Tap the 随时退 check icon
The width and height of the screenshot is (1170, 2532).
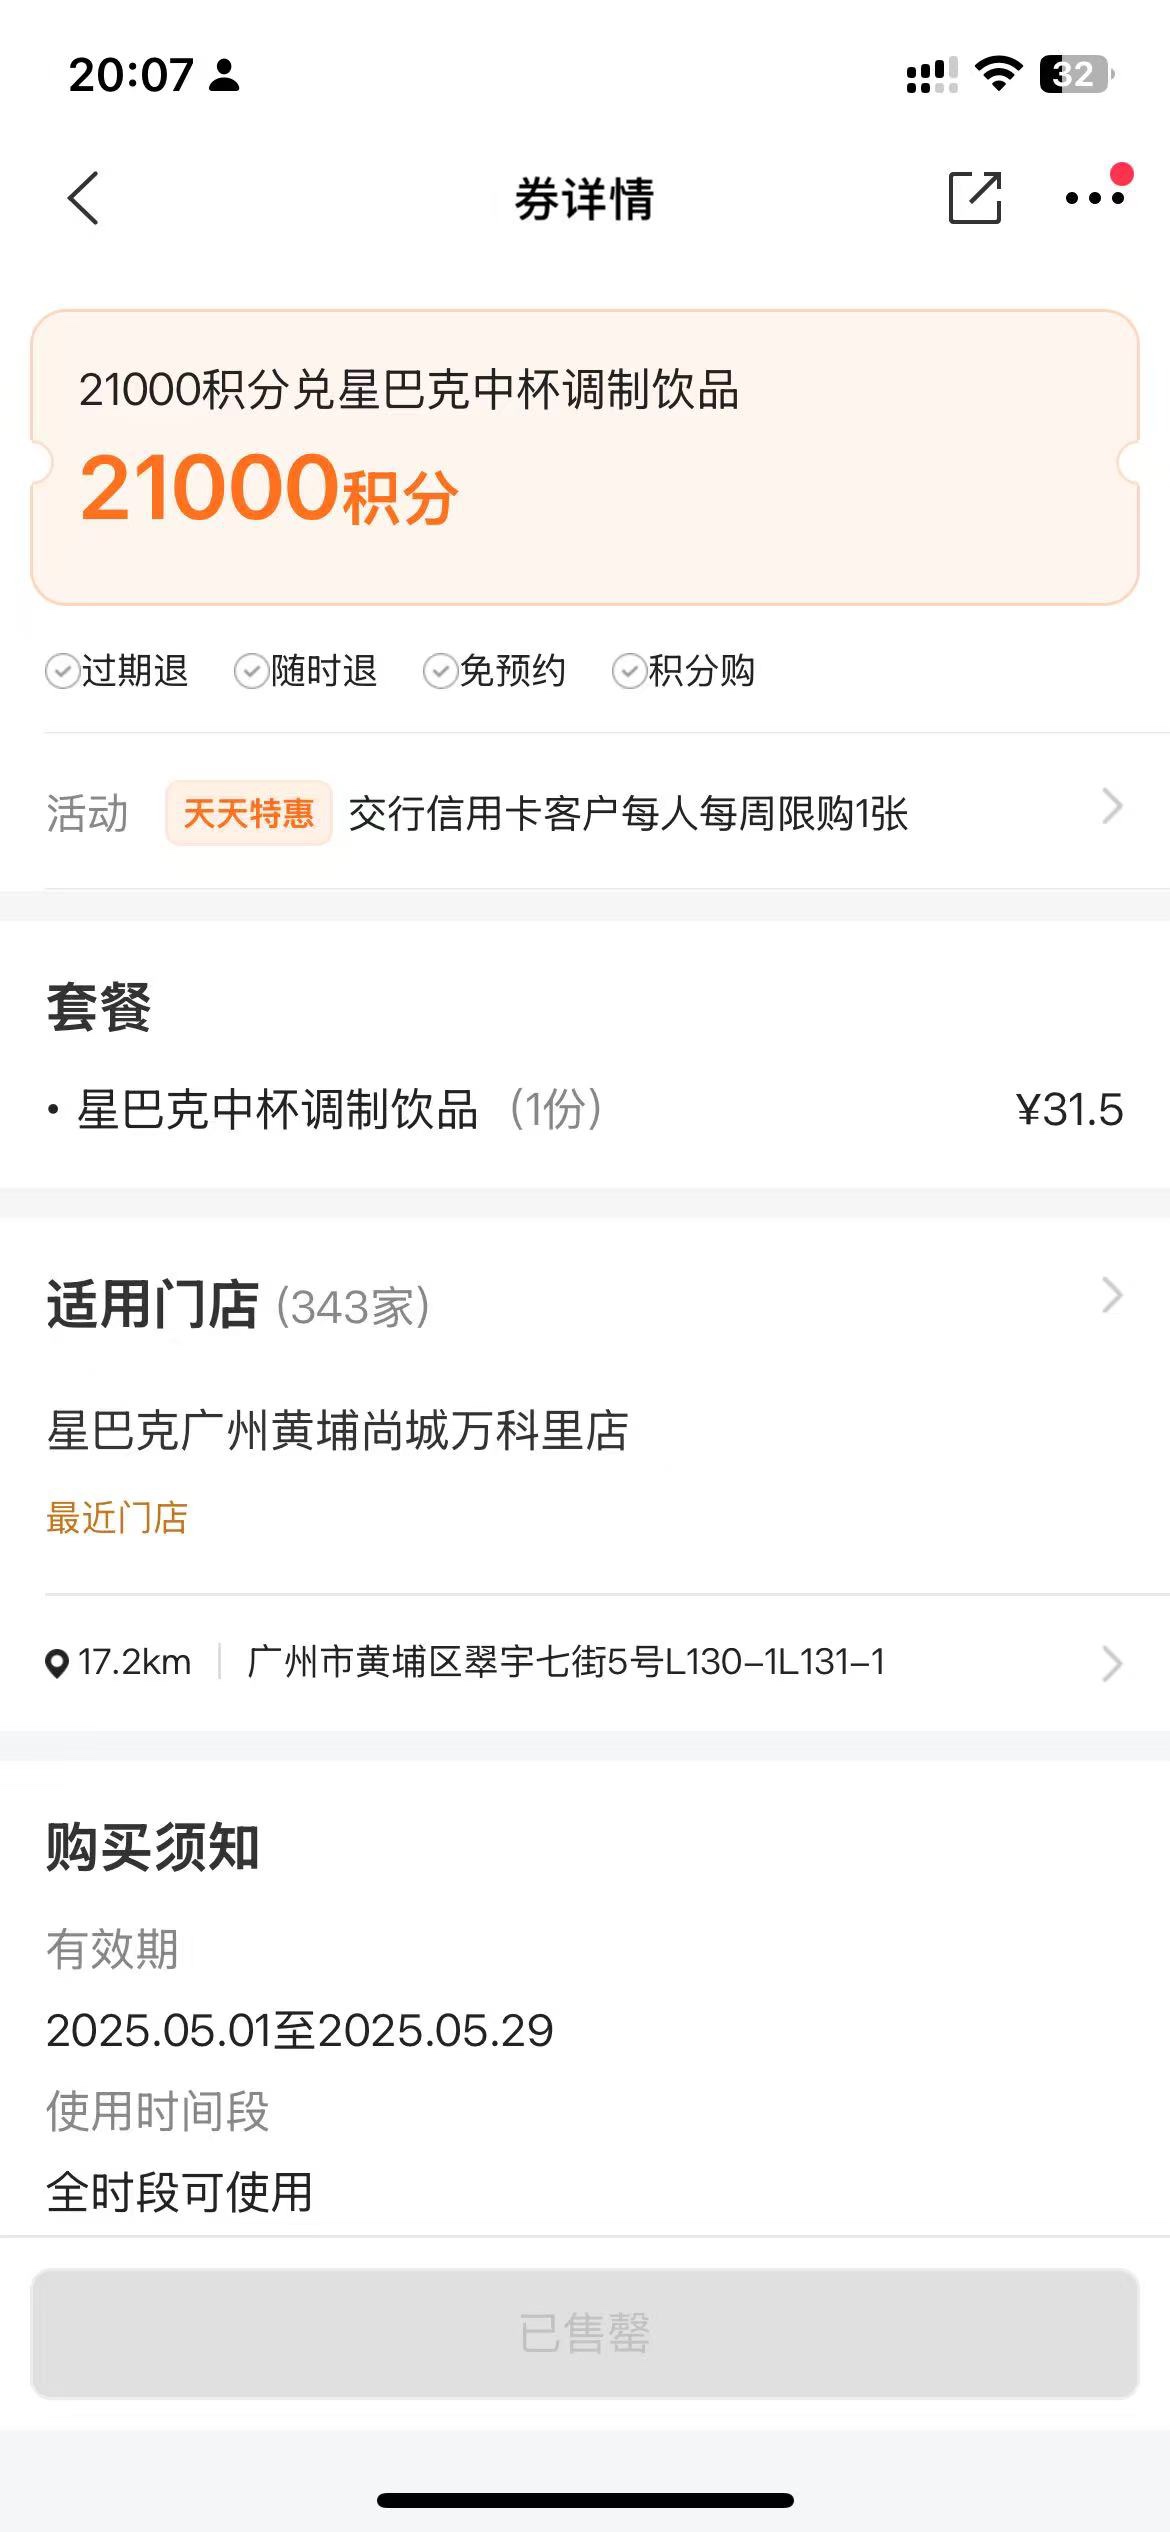click(x=251, y=671)
